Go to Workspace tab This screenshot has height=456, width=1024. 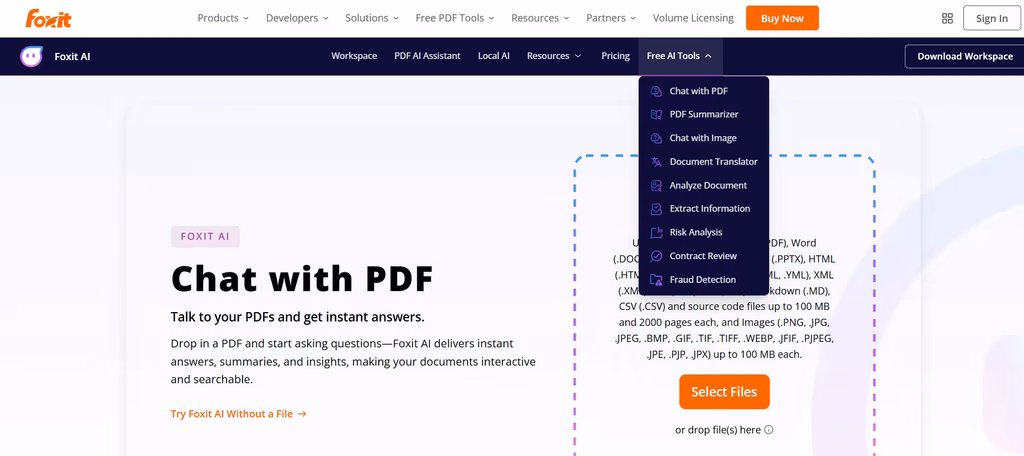tap(354, 56)
